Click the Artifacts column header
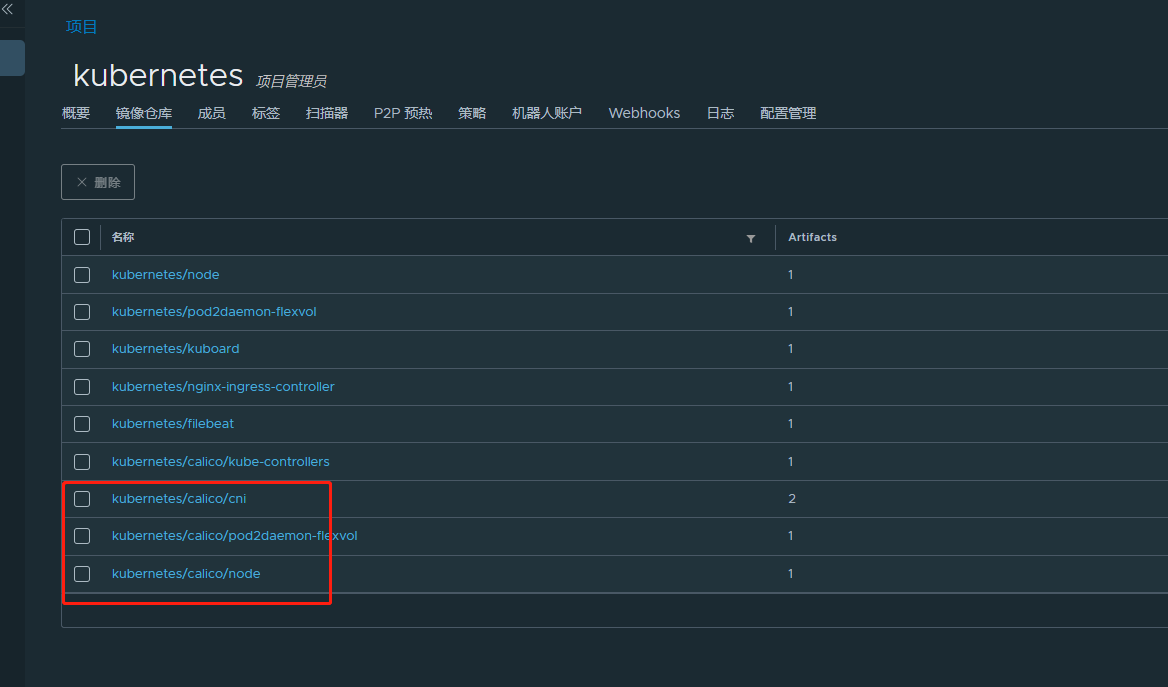 coord(813,237)
